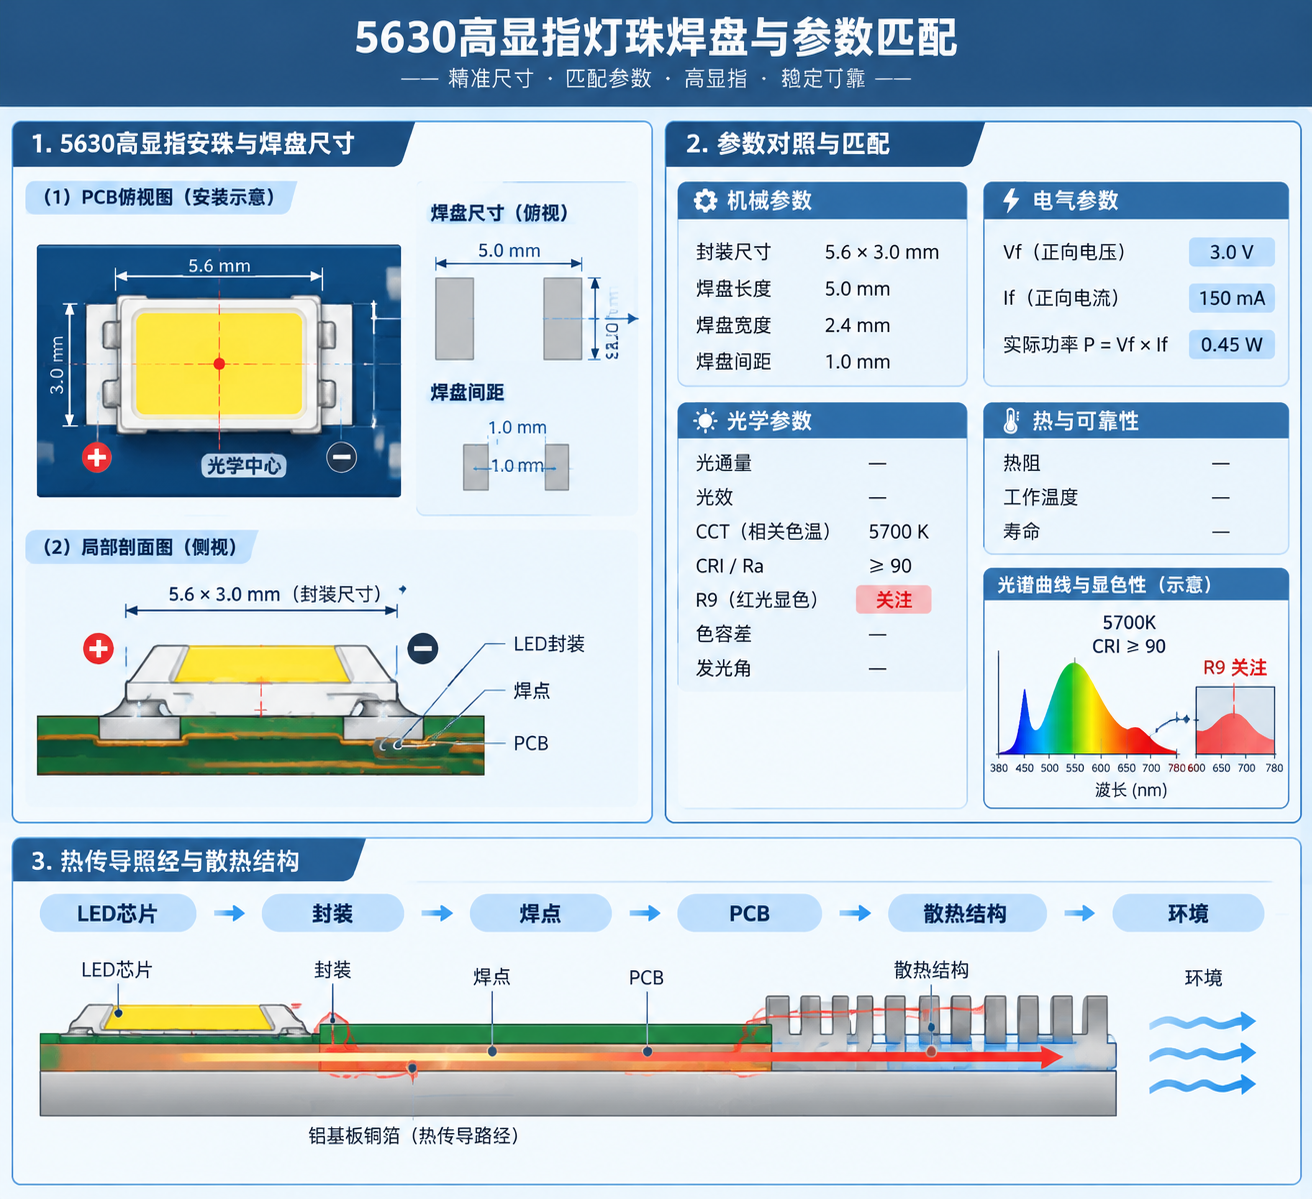Click the spectrum curve chart with rainbow fill
This screenshot has width=1312, height=1199.
tap(1087, 708)
